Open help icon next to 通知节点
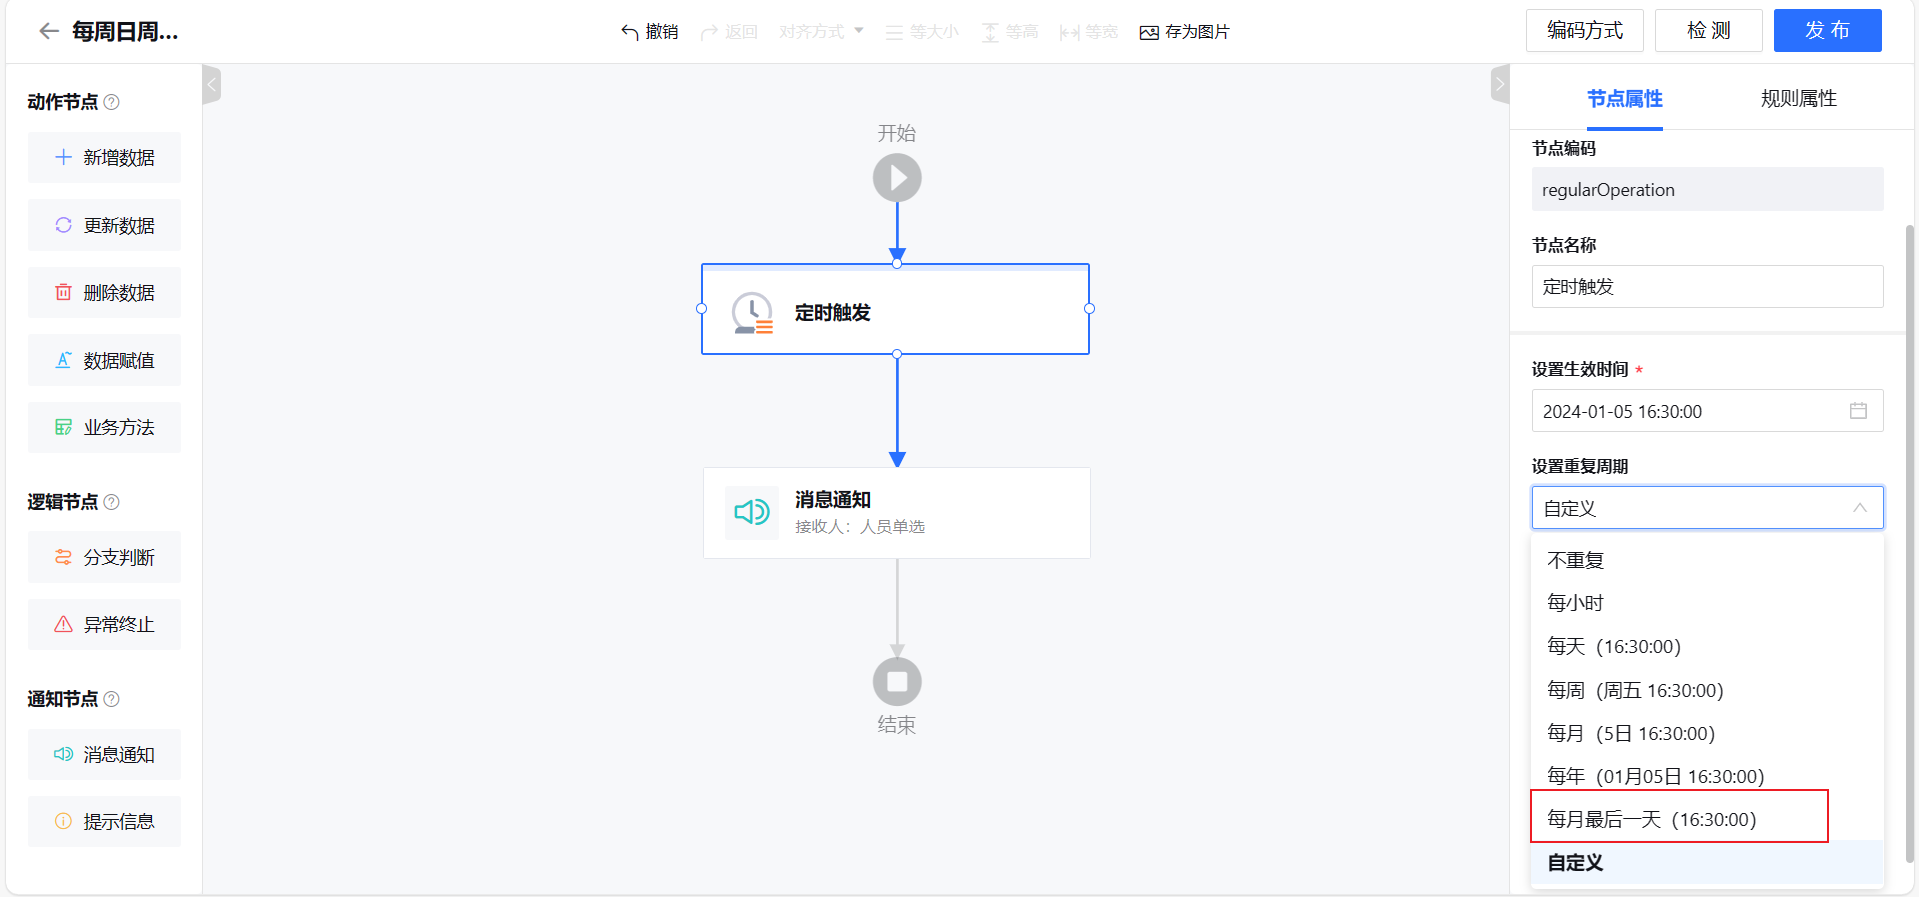The height and width of the screenshot is (897, 1919). [x=112, y=699]
